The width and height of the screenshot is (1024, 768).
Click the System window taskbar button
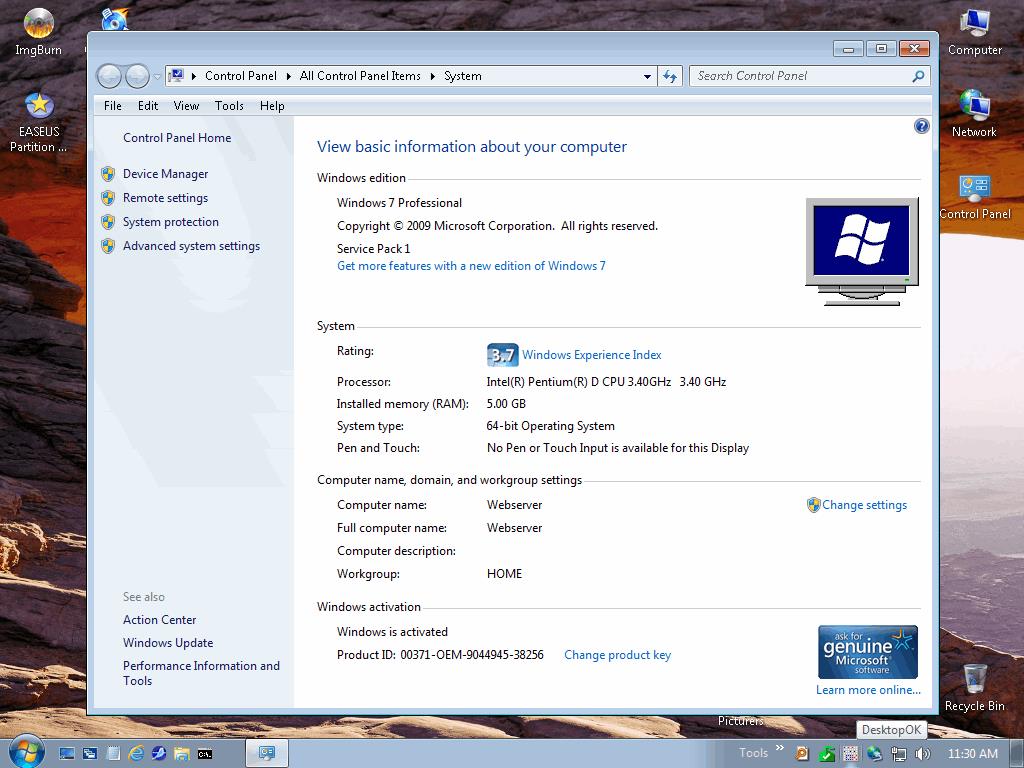(x=267, y=753)
